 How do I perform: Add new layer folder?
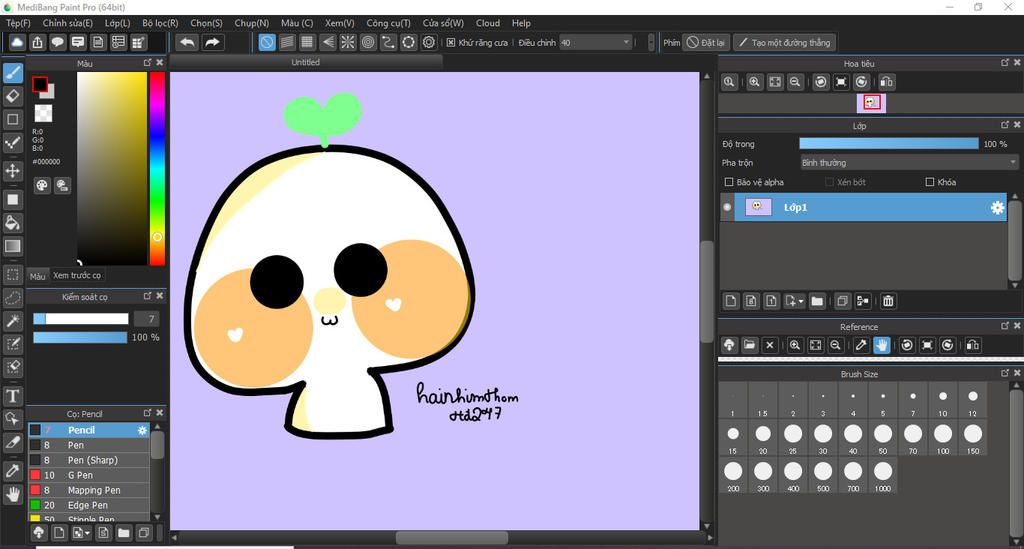coord(817,301)
